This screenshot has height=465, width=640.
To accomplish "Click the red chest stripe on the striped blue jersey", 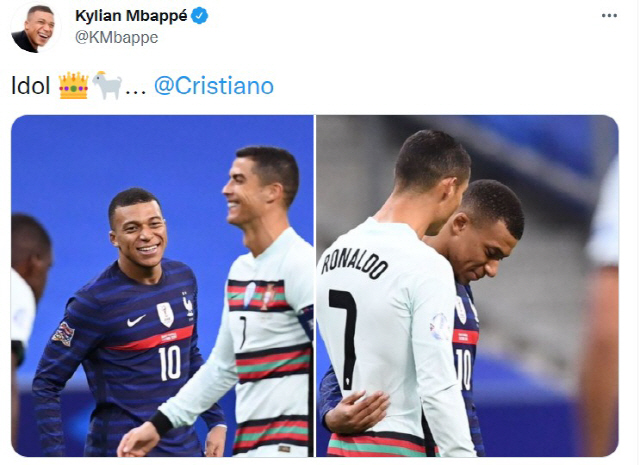I will 150,338.
